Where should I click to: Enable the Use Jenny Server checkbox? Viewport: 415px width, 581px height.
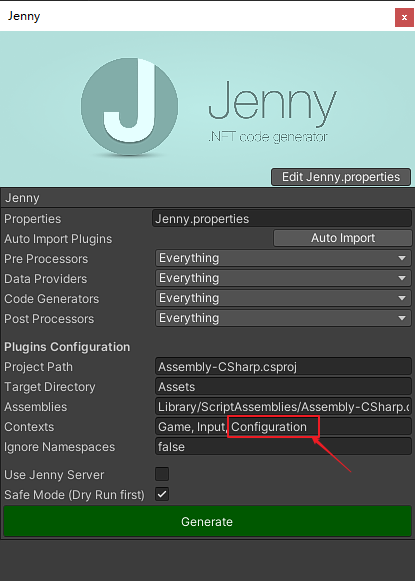(x=162, y=474)
